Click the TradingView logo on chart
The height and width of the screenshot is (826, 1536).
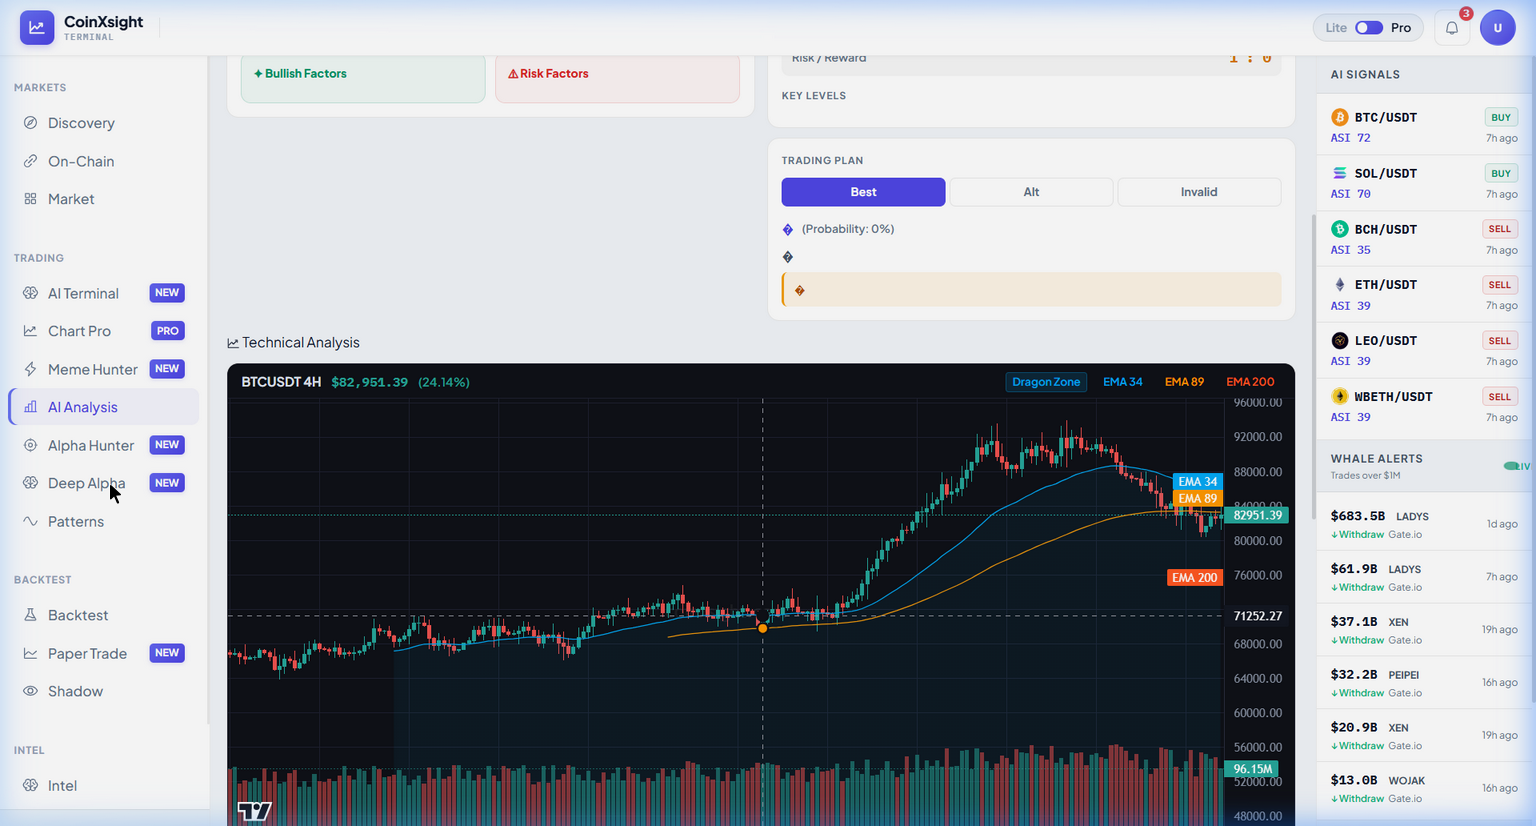(254, 811)
